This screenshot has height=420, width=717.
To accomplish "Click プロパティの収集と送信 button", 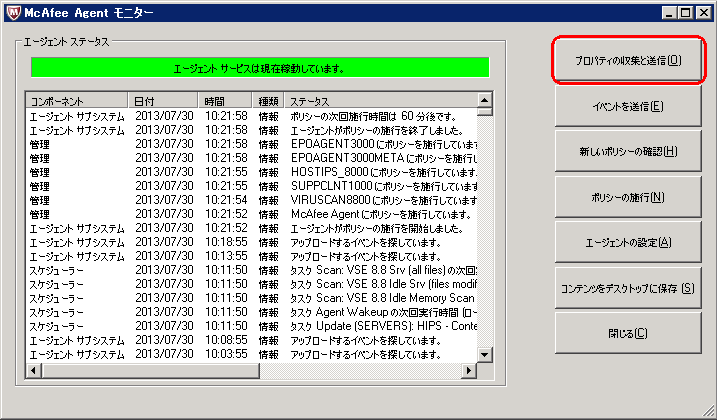I will (628, 60).
